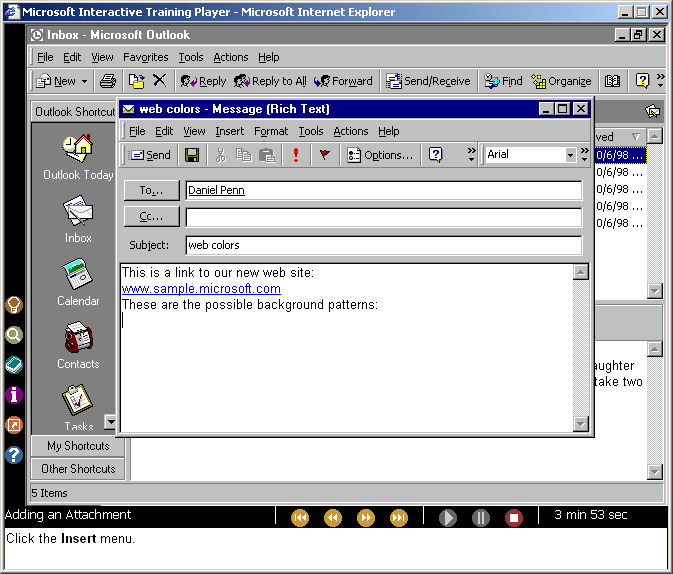Open message Options dialog
This screenshot has width=673, height=574.
point(380,155)
